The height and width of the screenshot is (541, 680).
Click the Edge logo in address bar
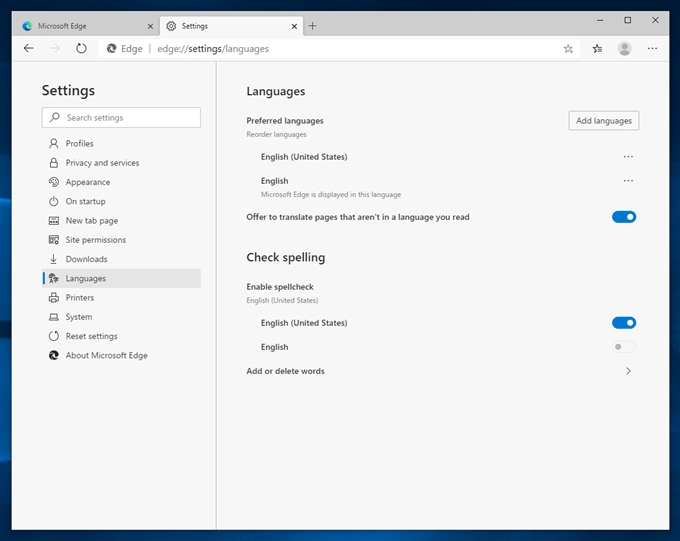(x=112, y=49)
